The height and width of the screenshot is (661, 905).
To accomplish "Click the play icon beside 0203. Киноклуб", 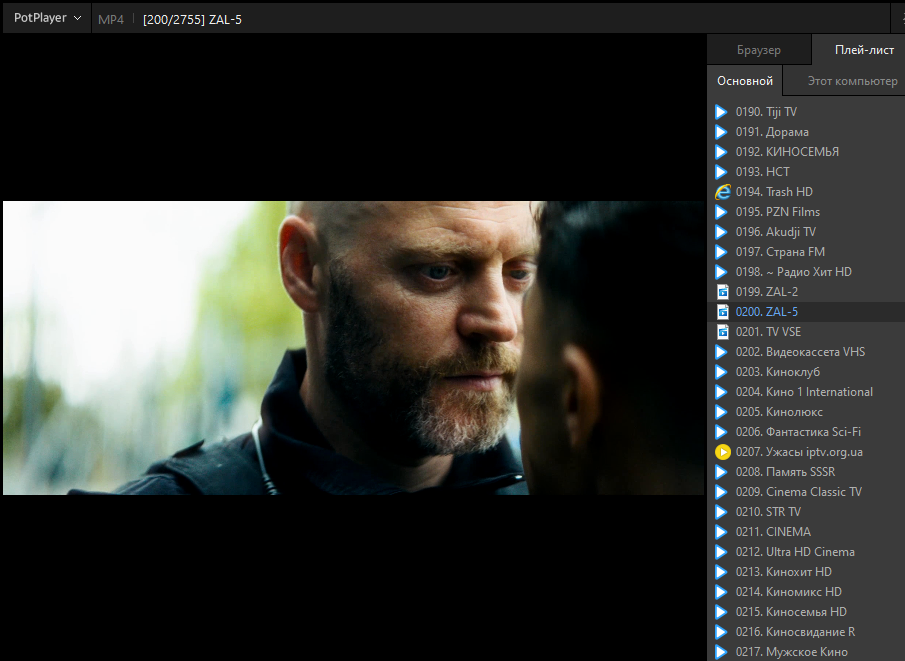I will 721,372.
